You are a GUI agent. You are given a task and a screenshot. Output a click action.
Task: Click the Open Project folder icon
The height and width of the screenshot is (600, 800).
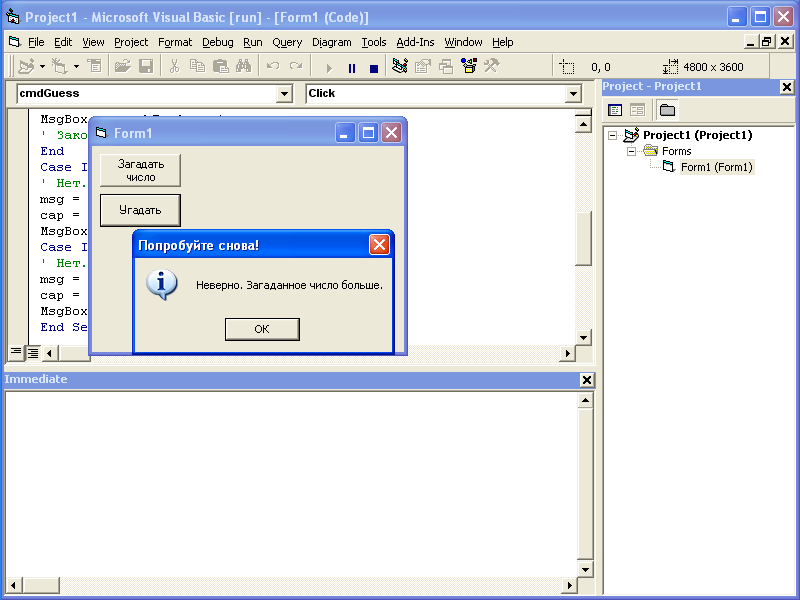(x=122, y=66)
